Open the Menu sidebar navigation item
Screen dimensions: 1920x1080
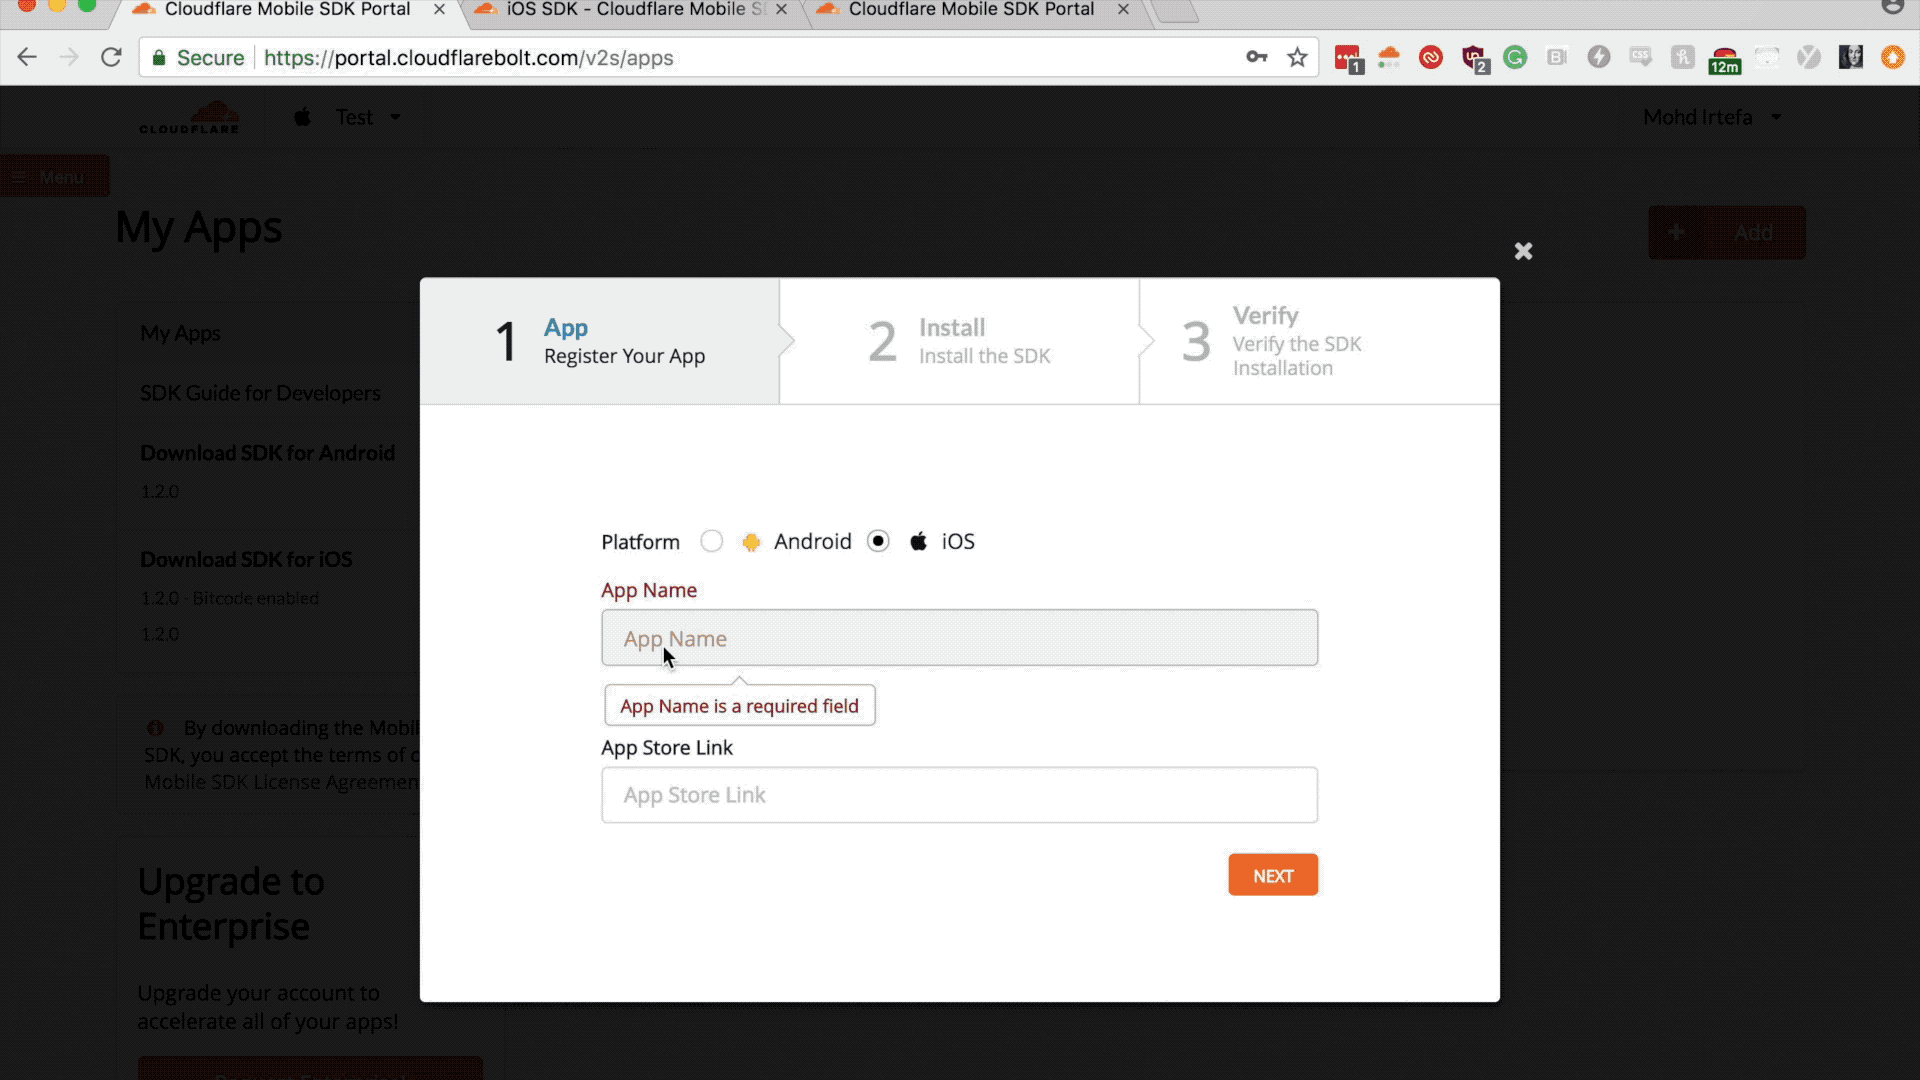[54, 175]
